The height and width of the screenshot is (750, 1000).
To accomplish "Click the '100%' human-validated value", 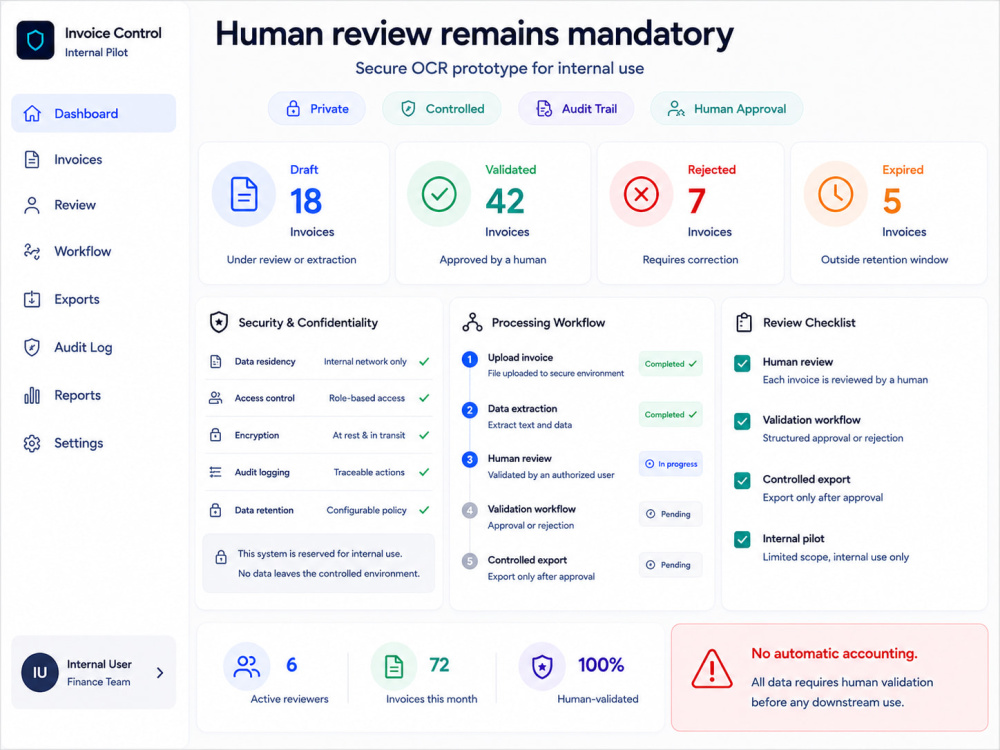I will point(601,665).
